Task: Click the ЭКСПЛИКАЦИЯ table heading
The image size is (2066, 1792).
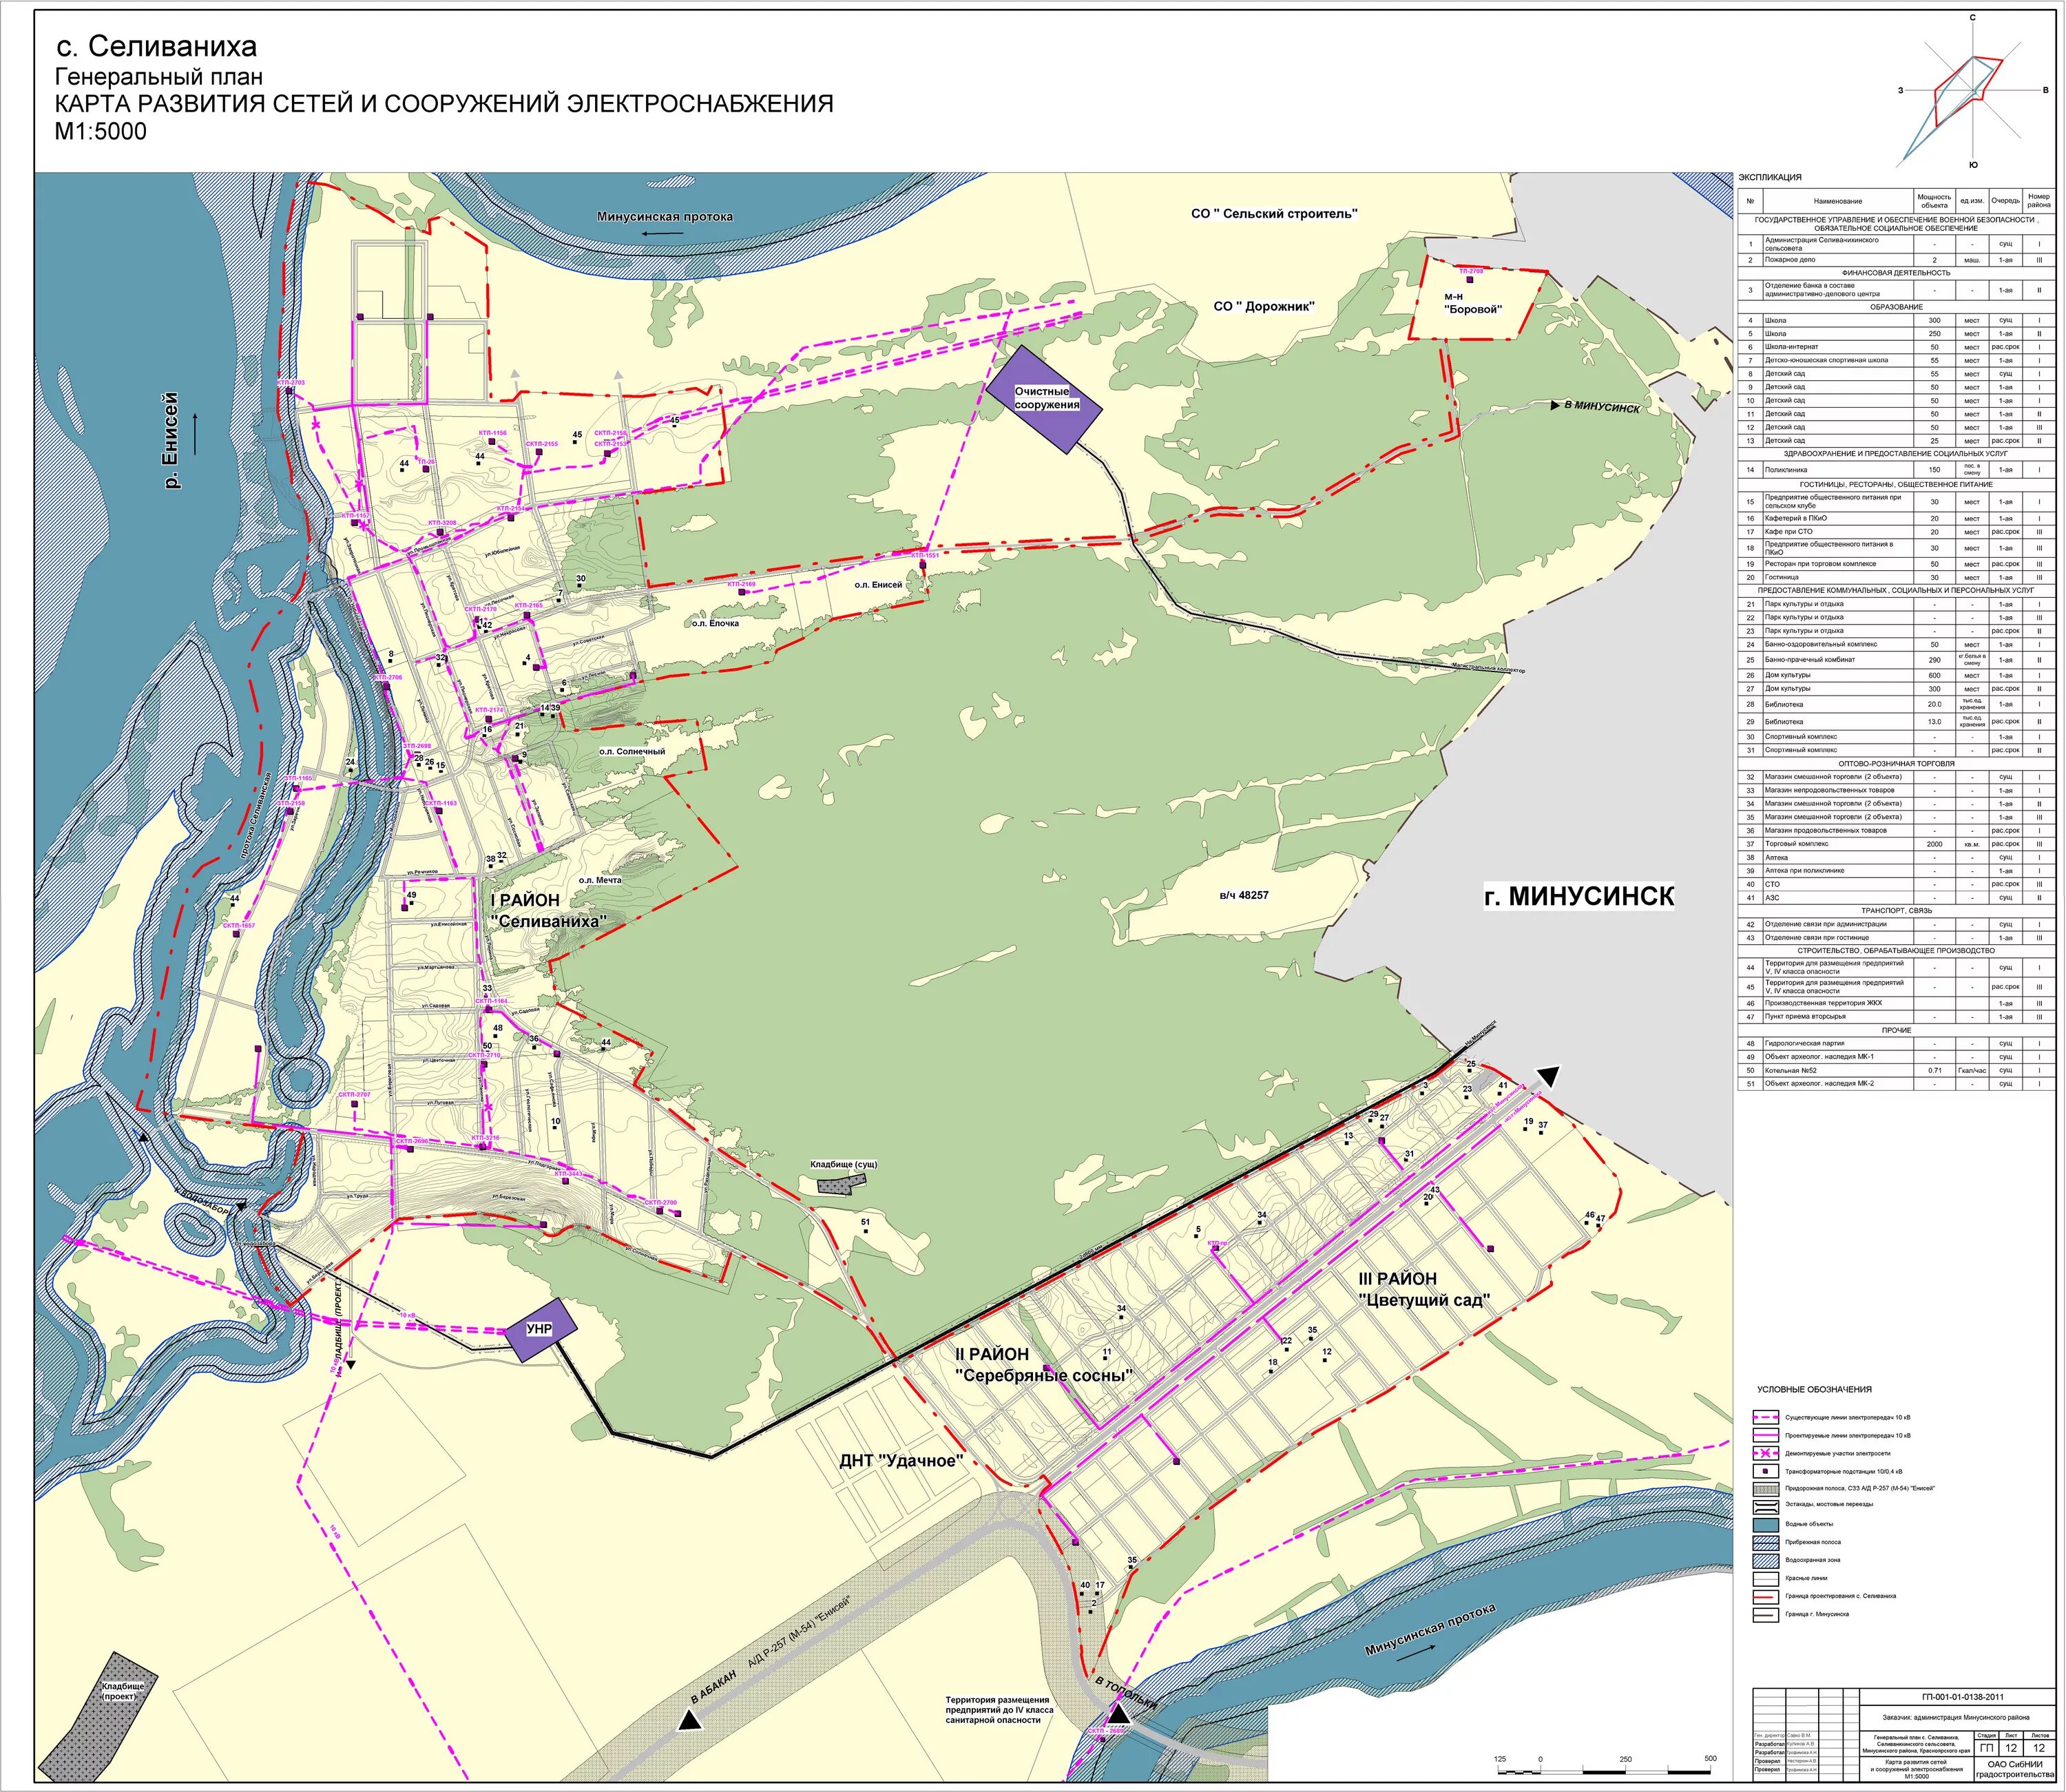Action: [x=1769, y=177]
